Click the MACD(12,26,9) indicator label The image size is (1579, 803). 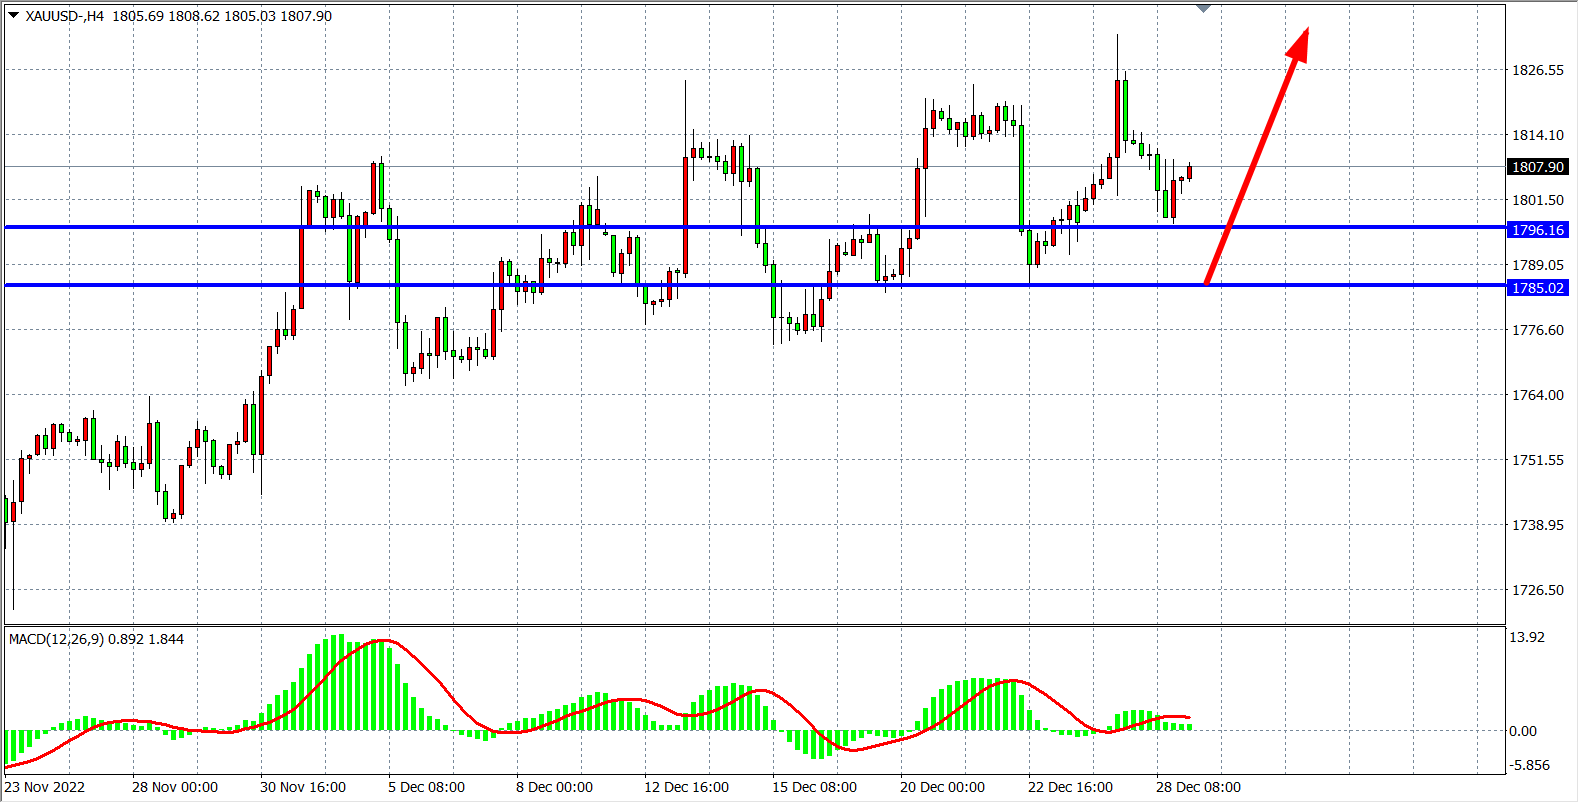point(96,639)
